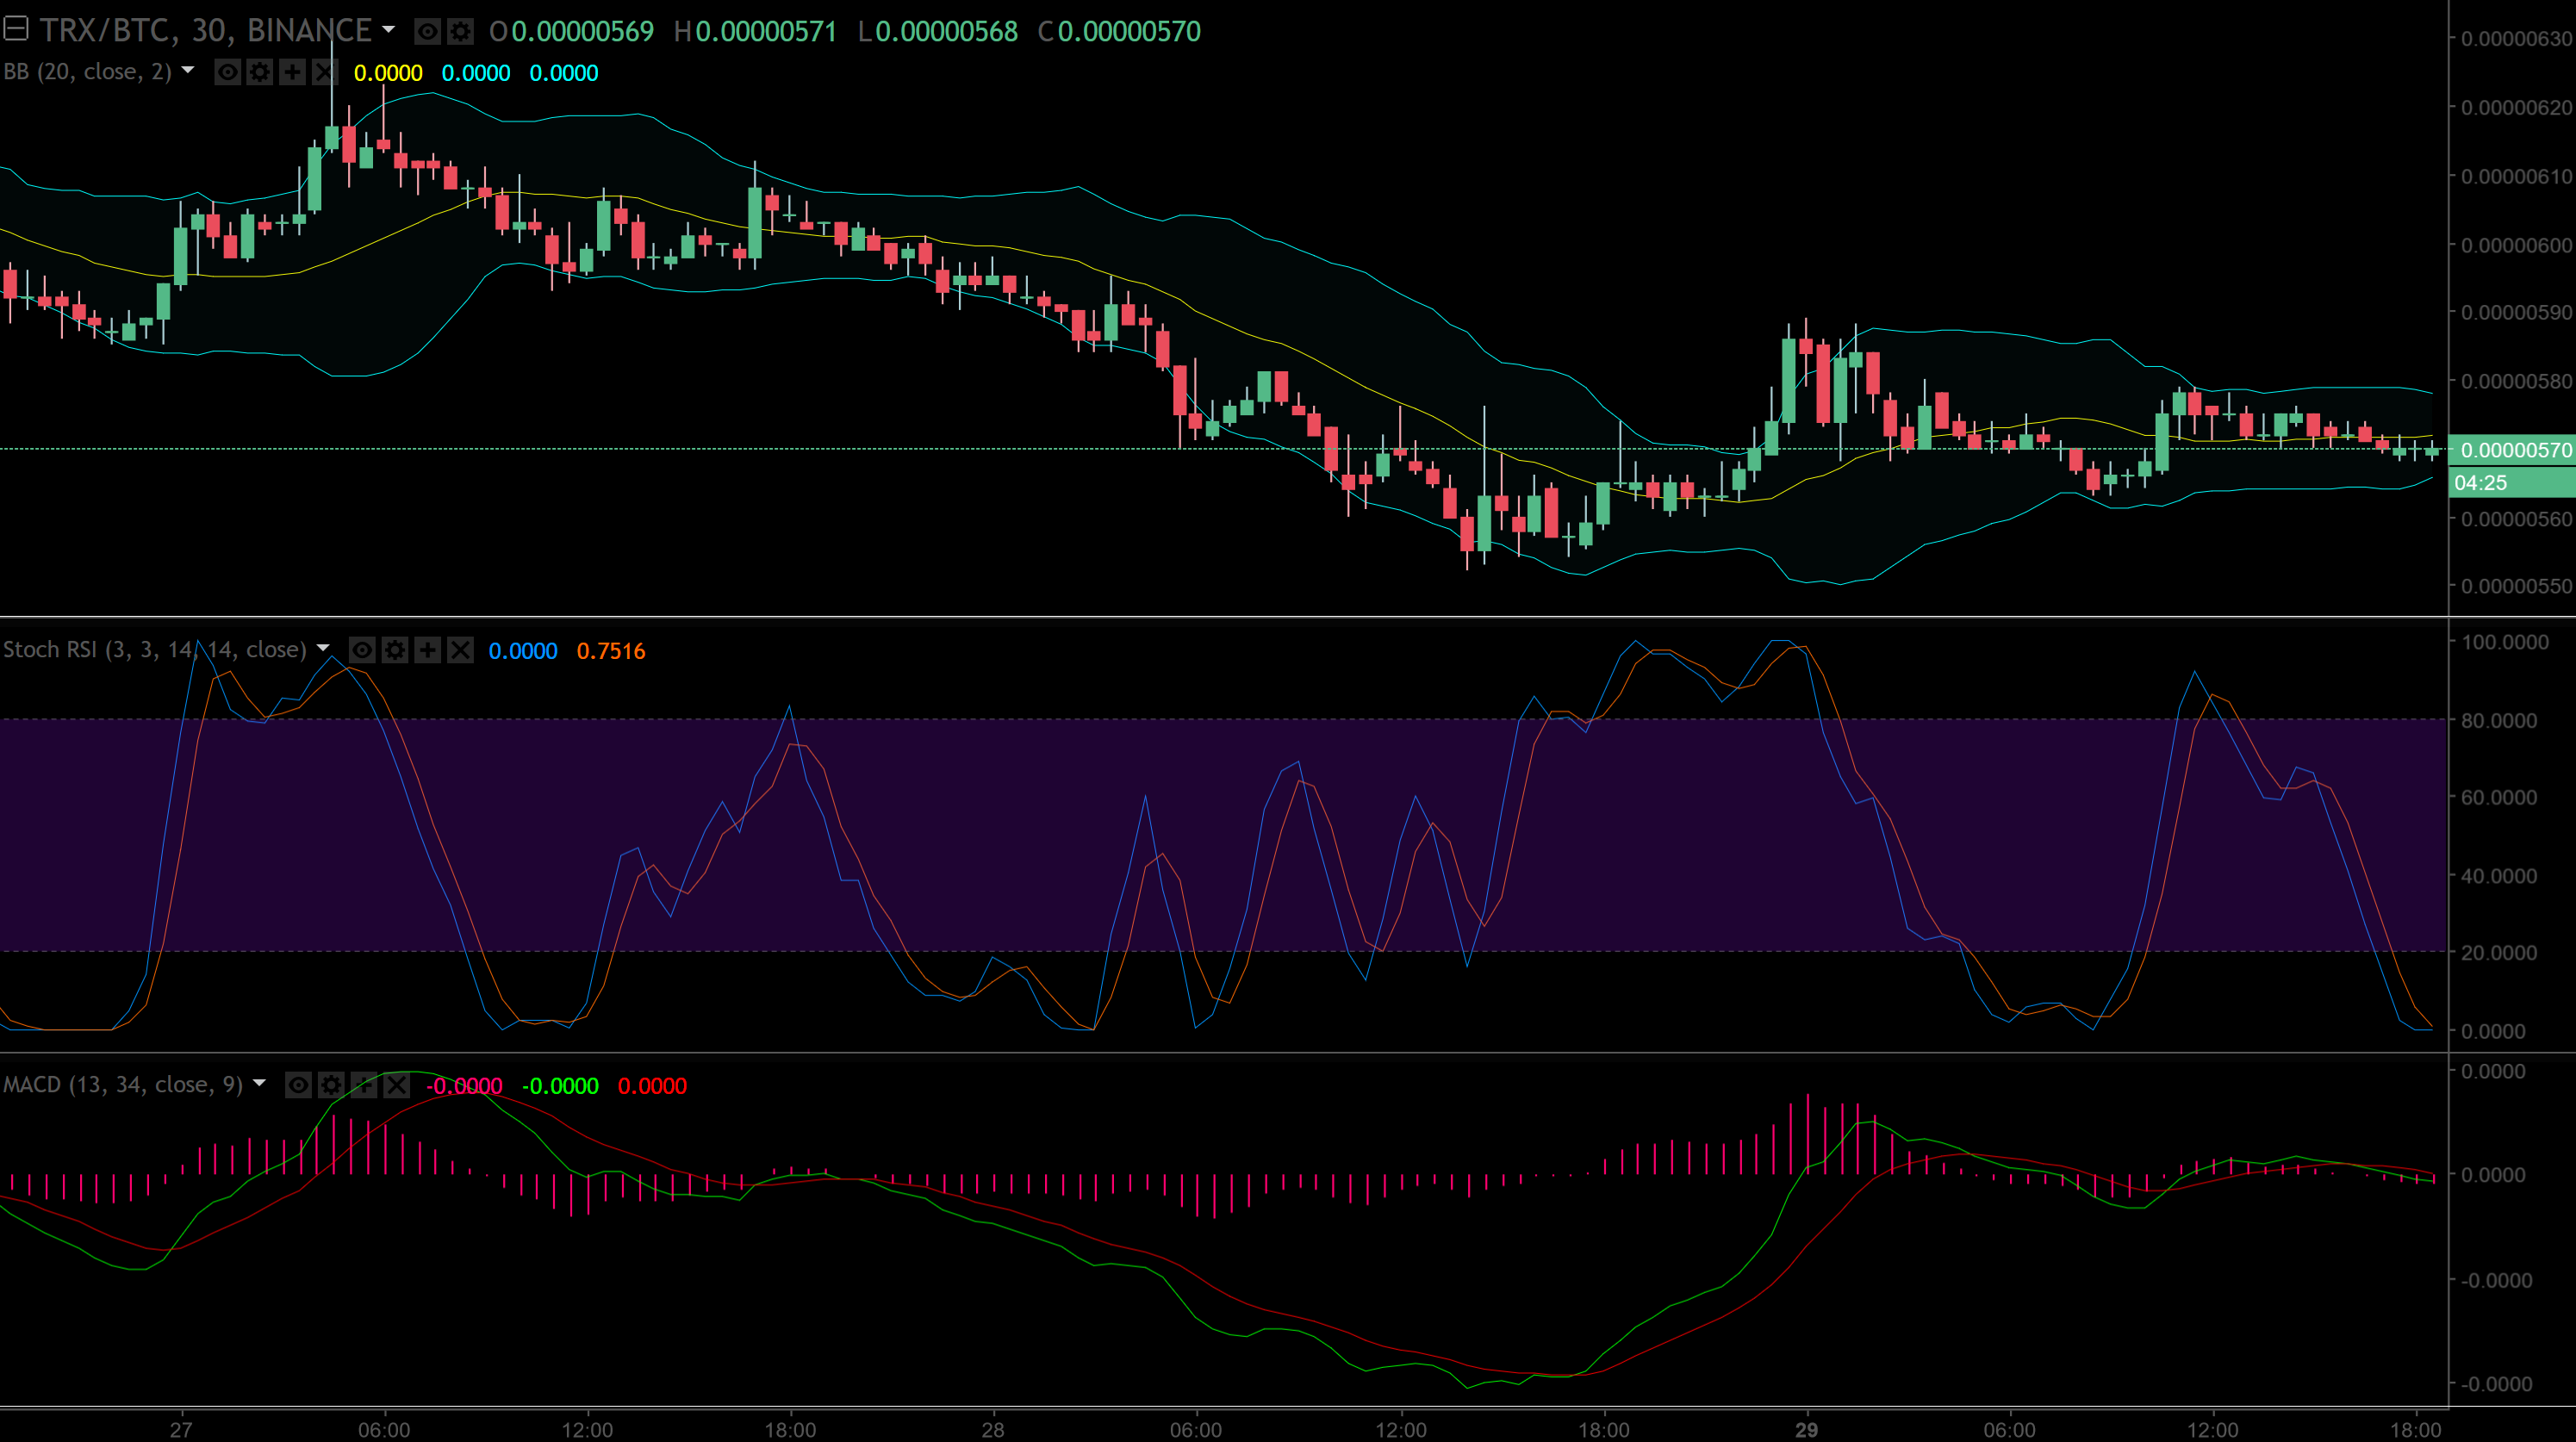Screen dimensions: 2576x1442
Task: Click the high value H 0.00000571
Action: (755, 32)
